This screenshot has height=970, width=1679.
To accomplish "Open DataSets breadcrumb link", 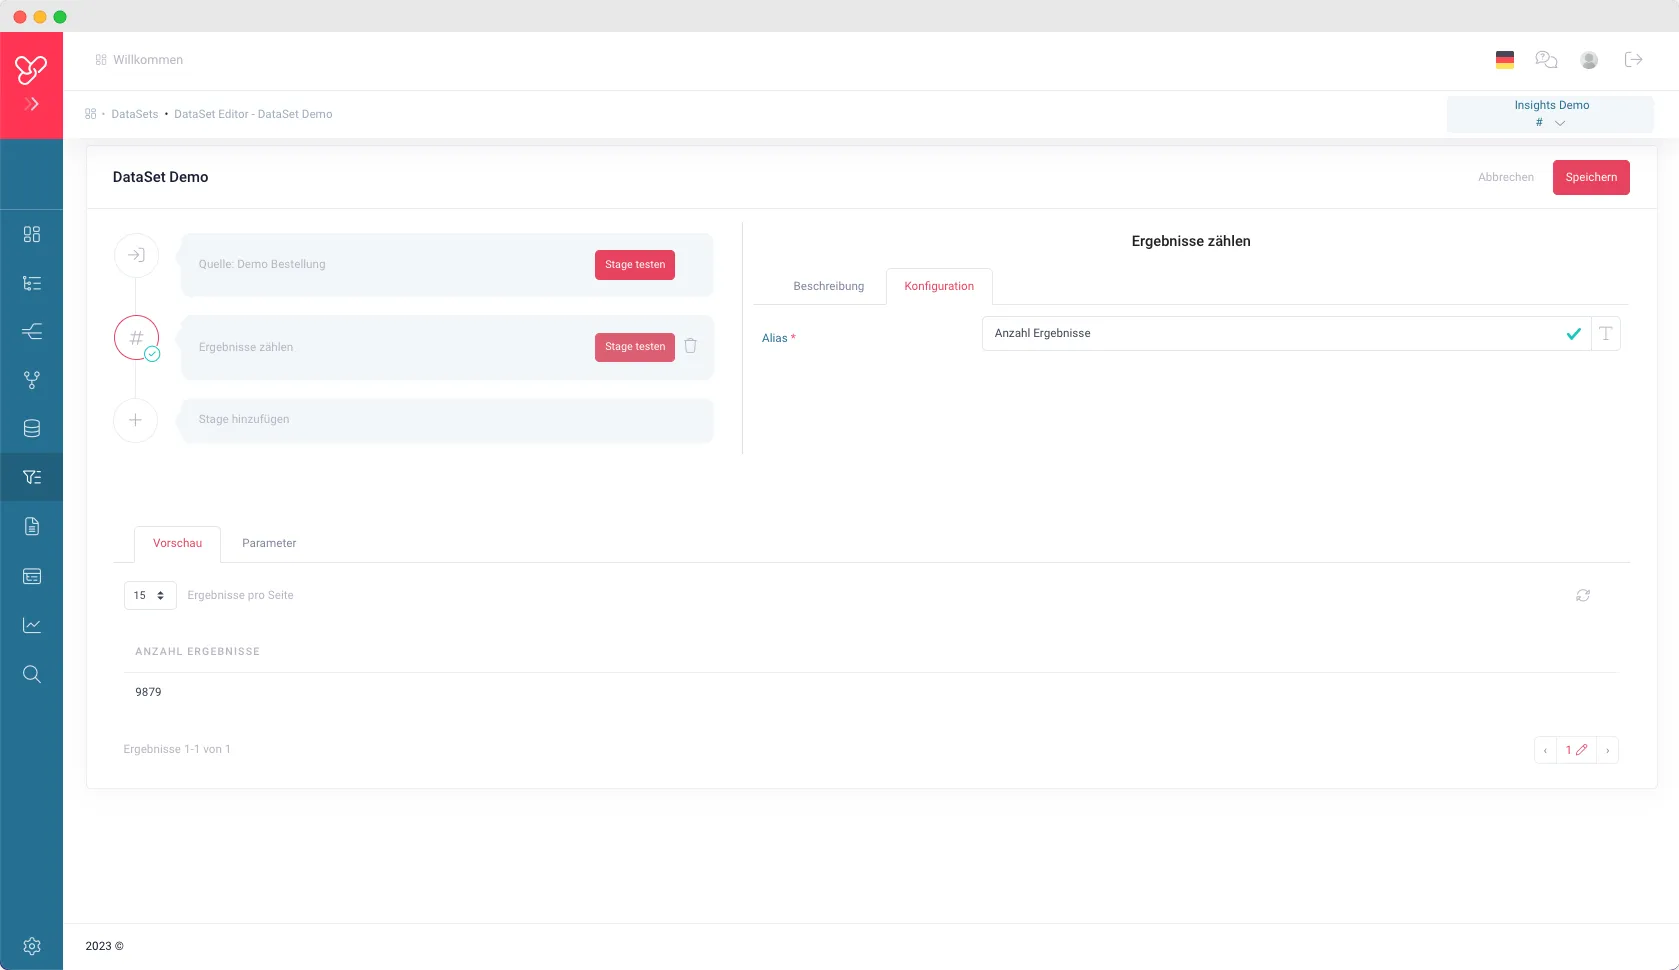I will (134, 114).
